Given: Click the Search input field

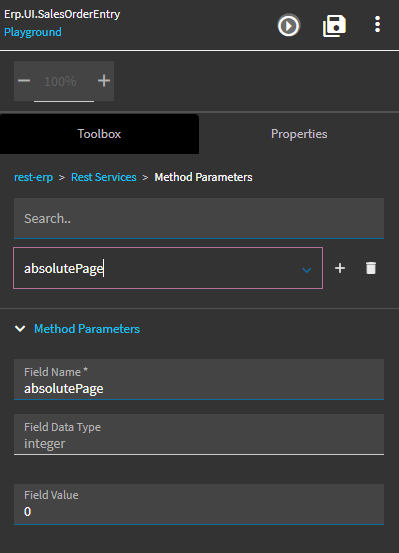Looking at the screenshot, I should coord(199,218).
